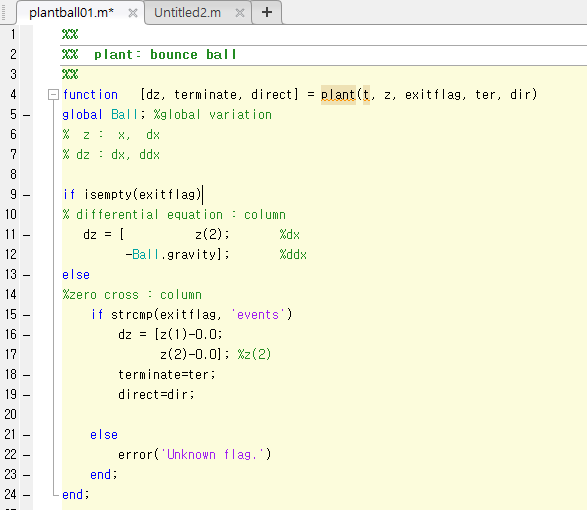Click the highlighted argument 't' on line 4

point(366,95)
